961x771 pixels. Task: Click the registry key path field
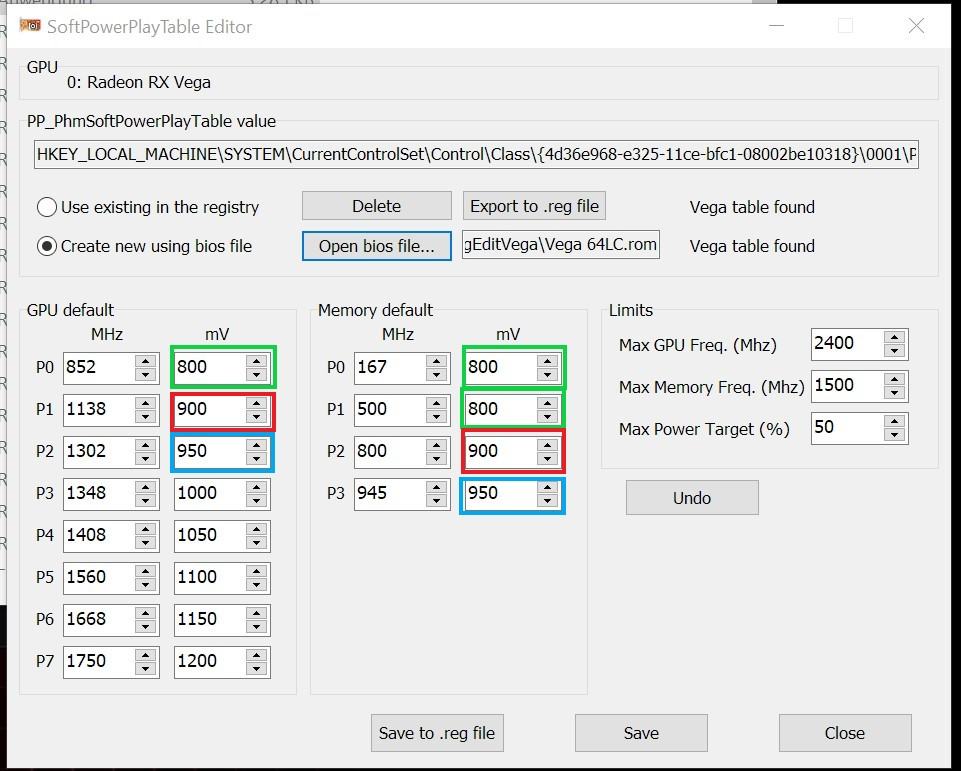pyautogui.click(x=476, y=154)
